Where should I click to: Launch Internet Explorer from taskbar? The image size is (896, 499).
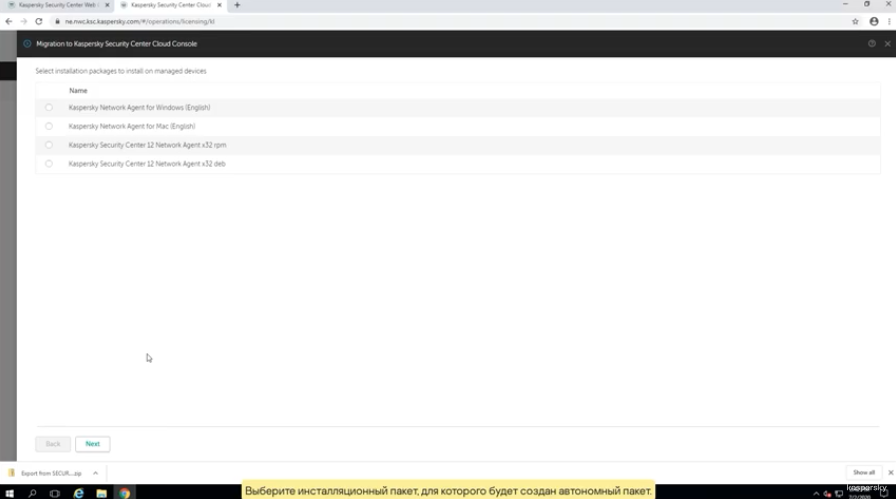pyautogui.click(x=78, y=493)
